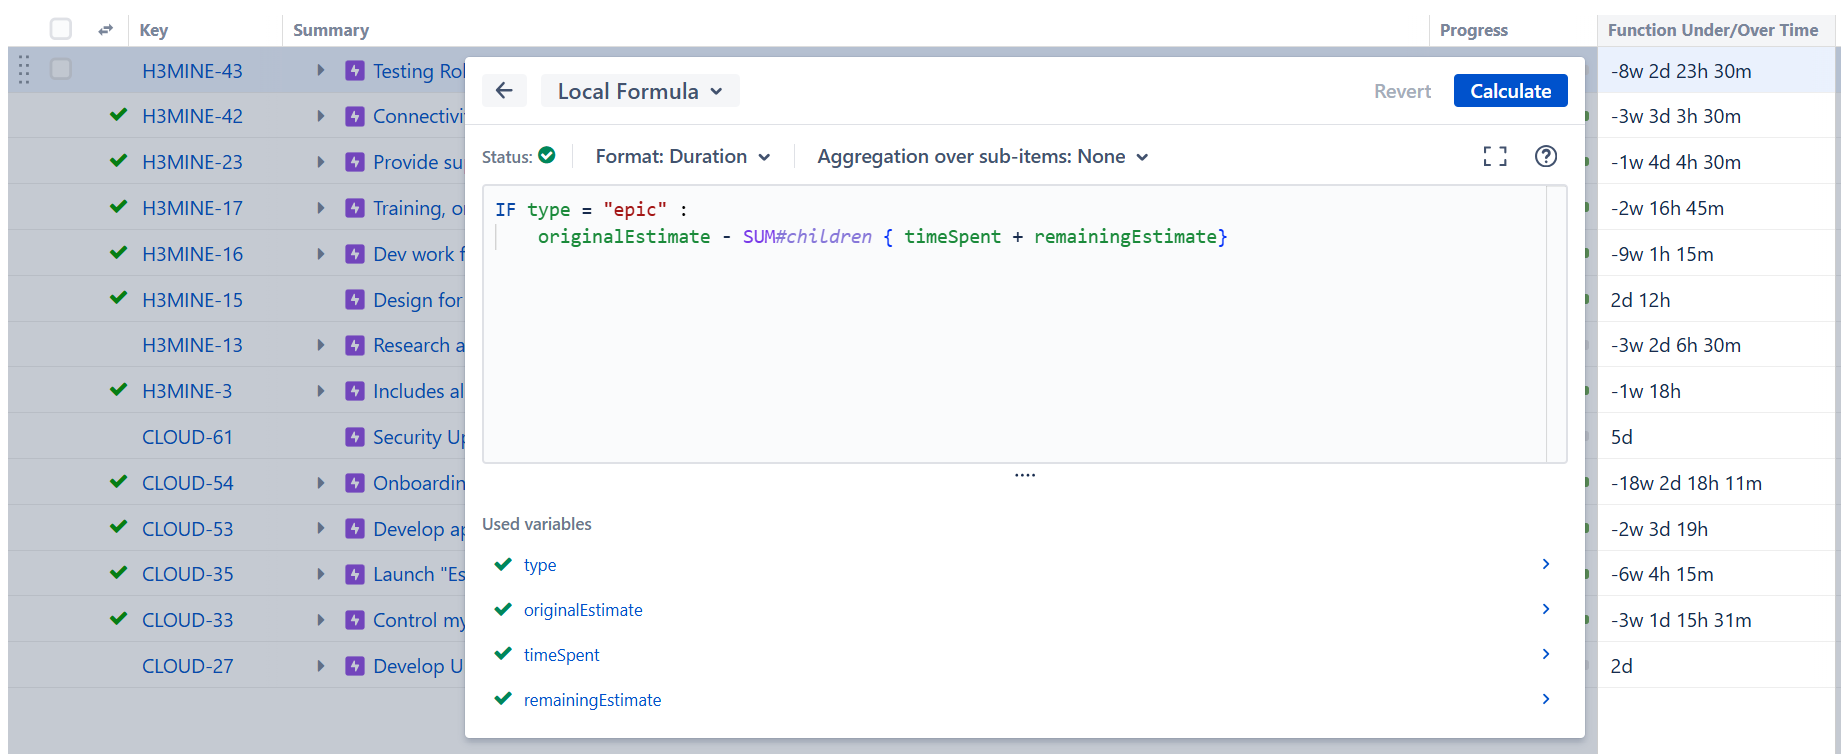Click the Function Under/Over Time column header
Image resolution: width=1841 pixels, height=754 pixels.
[1712, 30]
